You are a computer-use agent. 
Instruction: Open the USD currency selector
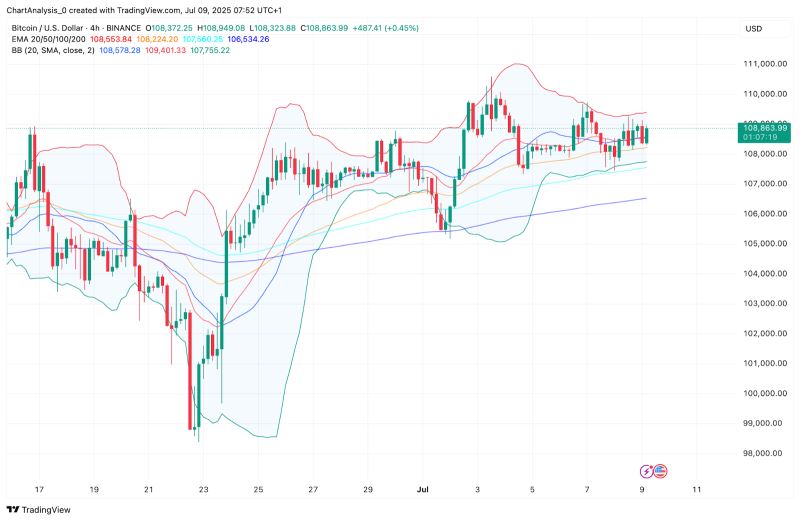point(753,28)
